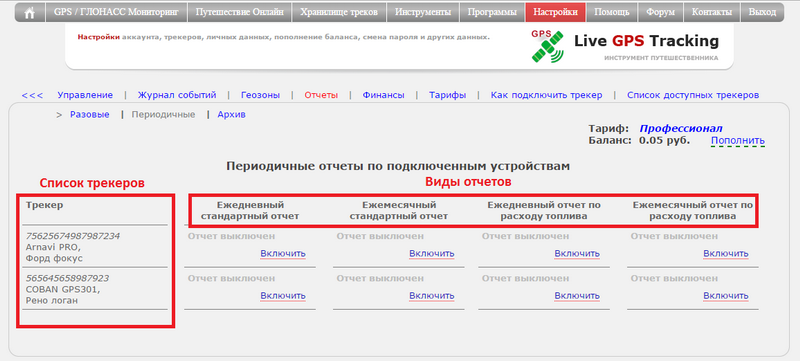Click Пополнить to top up balance
The image size is (800, 361).
pyautogui.click(x=738, y=141)
